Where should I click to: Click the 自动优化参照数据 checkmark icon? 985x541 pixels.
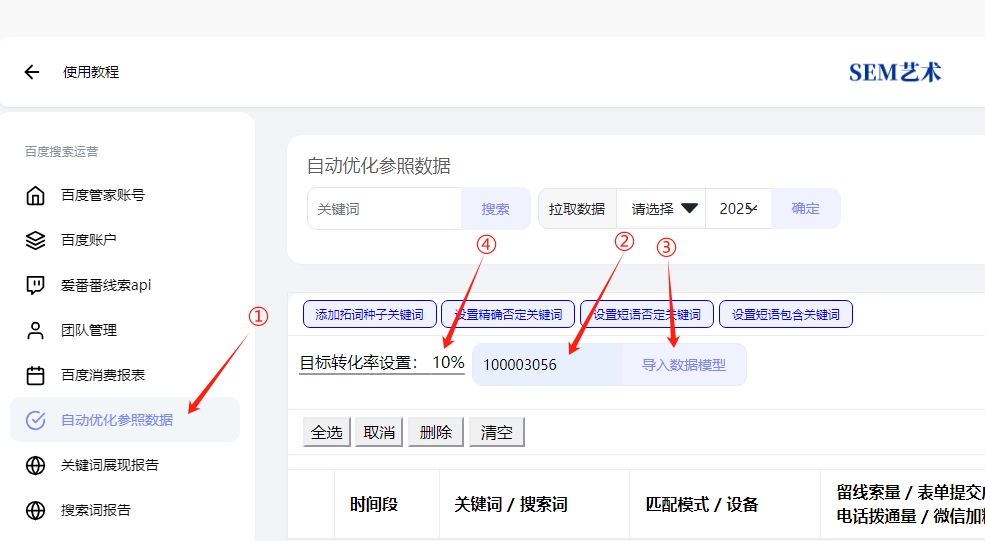coord(36,420)
